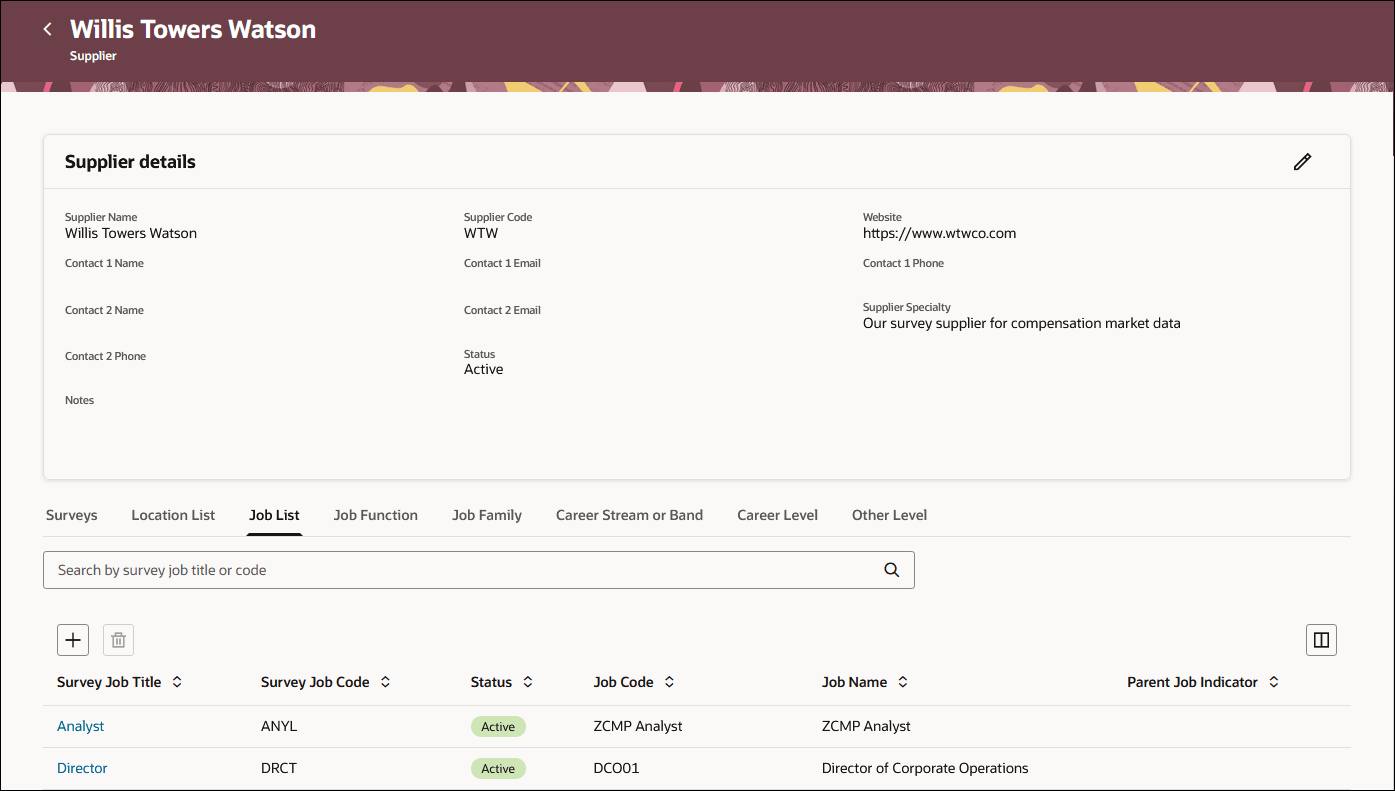
Task: Open the Analyst survey job link
Action: (x=80, y=726)
